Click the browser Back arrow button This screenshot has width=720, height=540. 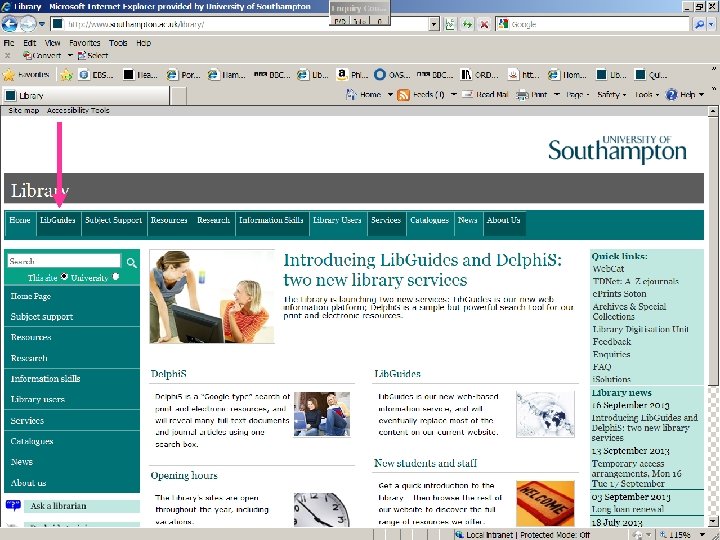click(10, 24)
